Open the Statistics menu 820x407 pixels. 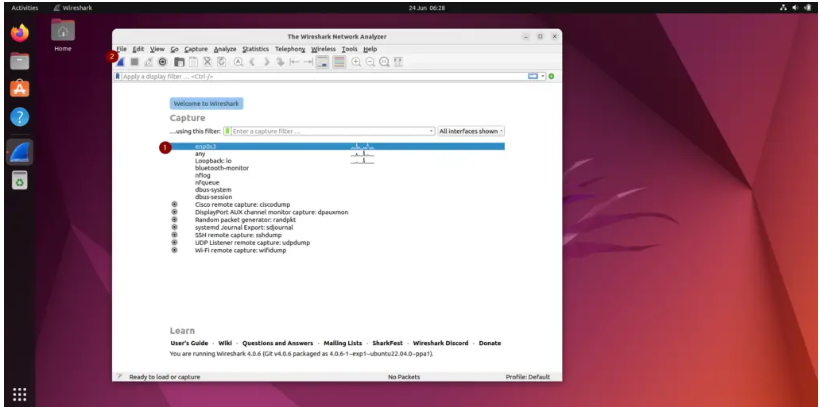pos(256,49)
